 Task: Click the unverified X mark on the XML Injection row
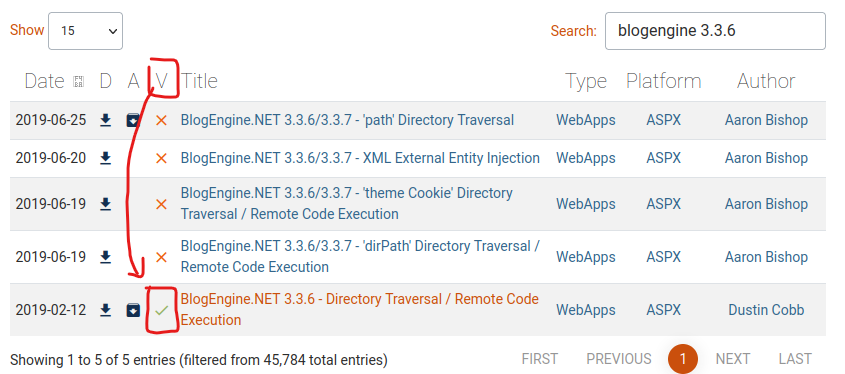(161, 158)
